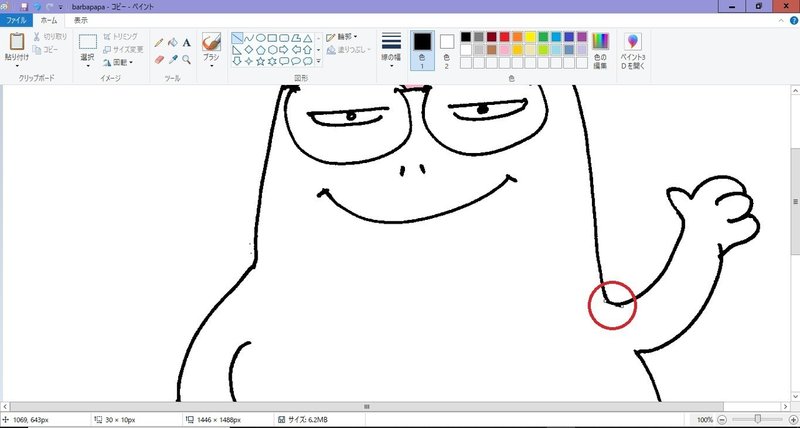Screen dimensions: 800x428
Task: Expand the shapes gallery with the bottom arrow
Action: [318, 62]
